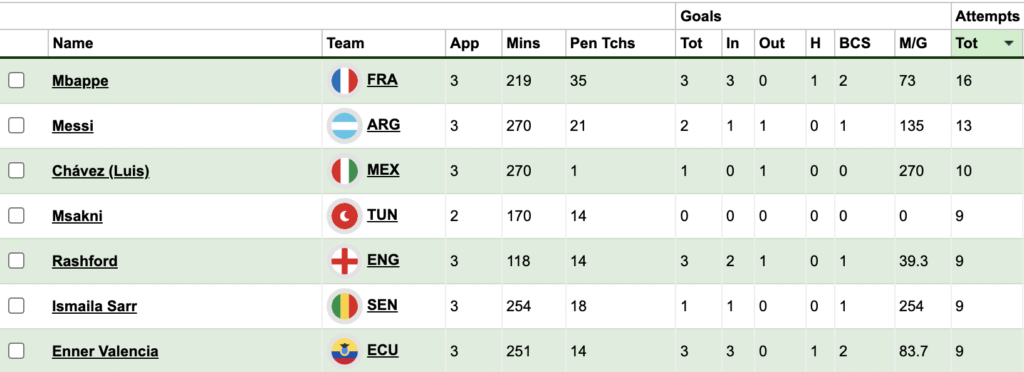The image size is (1024, 372).
Task: Click the France flag icon
Action: 344,81
